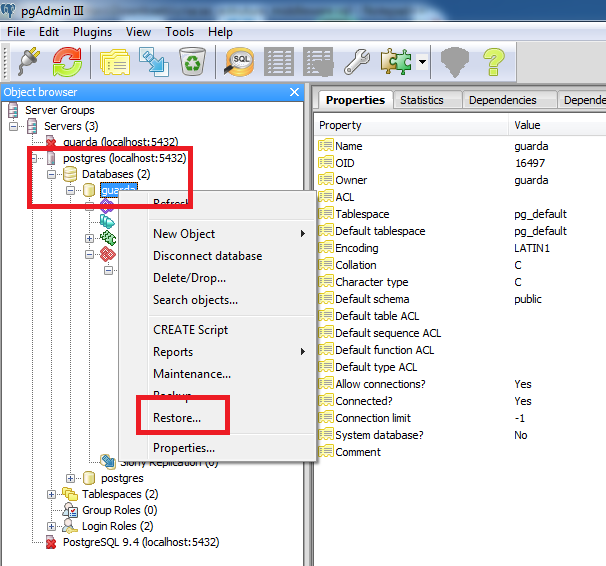The height and width of the screenshot is (566, 606).
Task: Expand the Tablespaces (2) node
Action: click(x=51, y=494)
